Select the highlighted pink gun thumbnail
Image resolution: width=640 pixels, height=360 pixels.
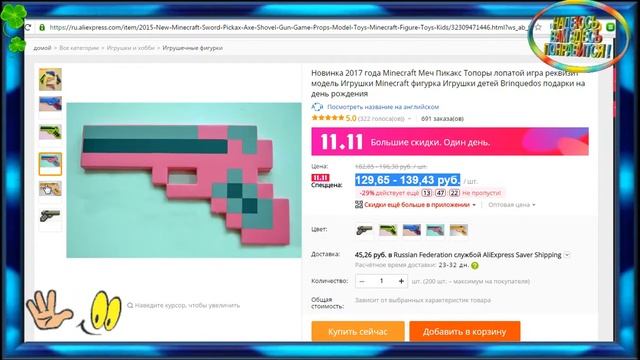click(50, 164)
